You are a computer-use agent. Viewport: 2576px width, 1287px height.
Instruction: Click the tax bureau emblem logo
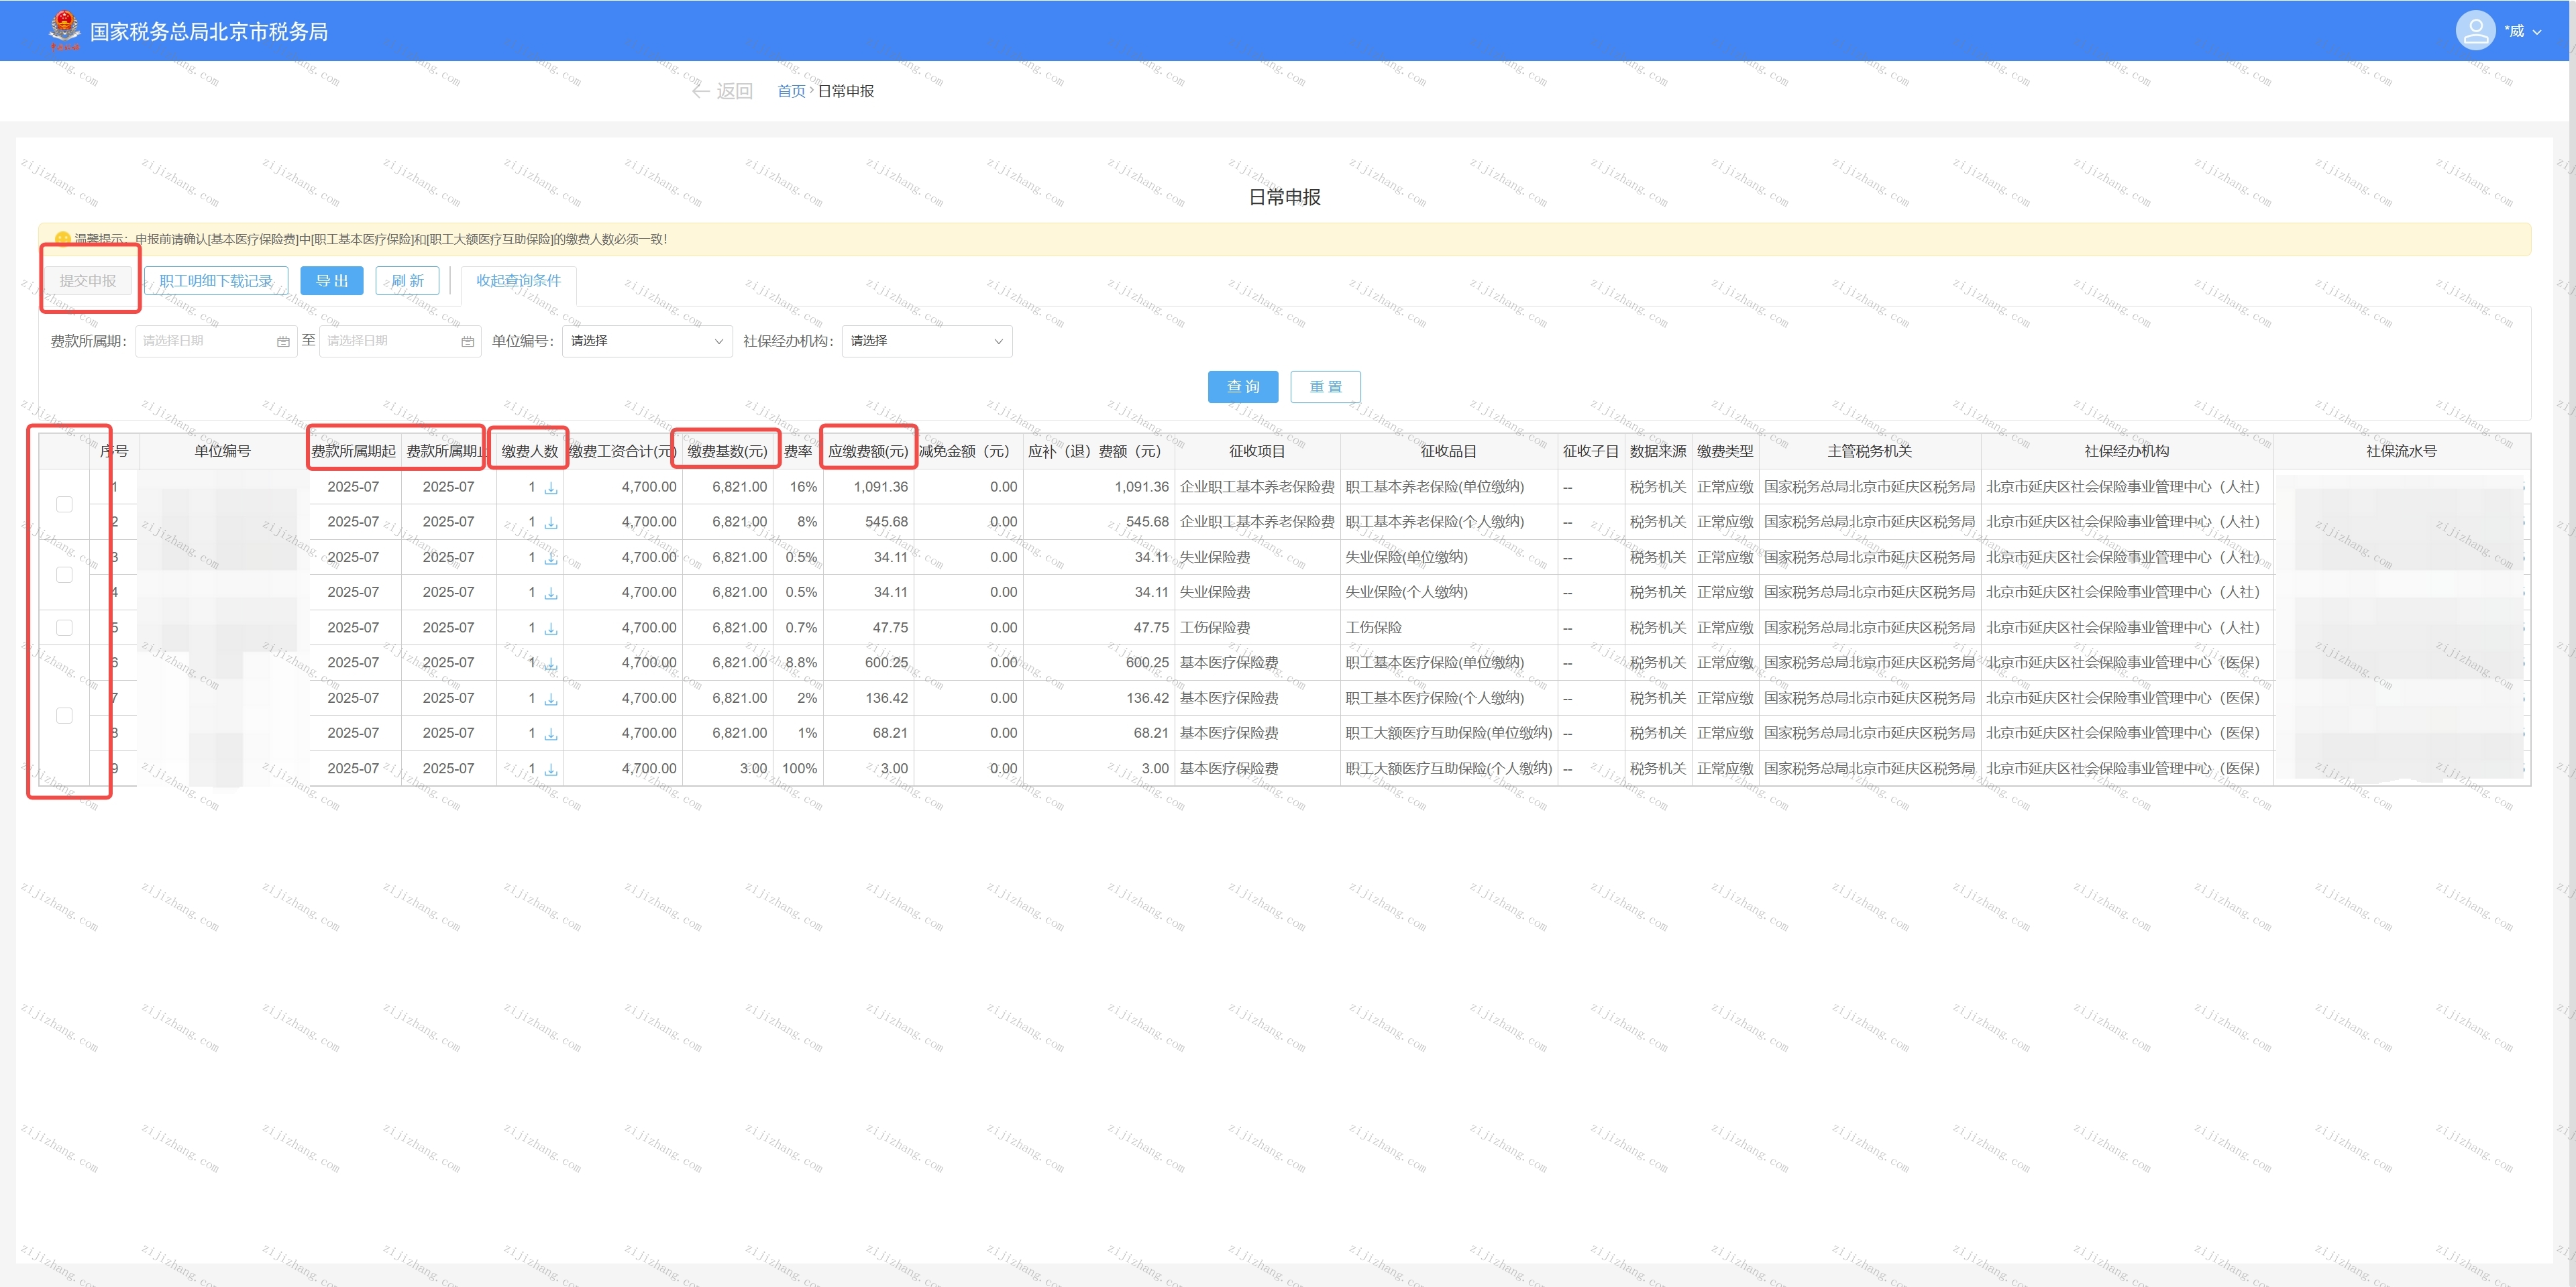[64, 30]
